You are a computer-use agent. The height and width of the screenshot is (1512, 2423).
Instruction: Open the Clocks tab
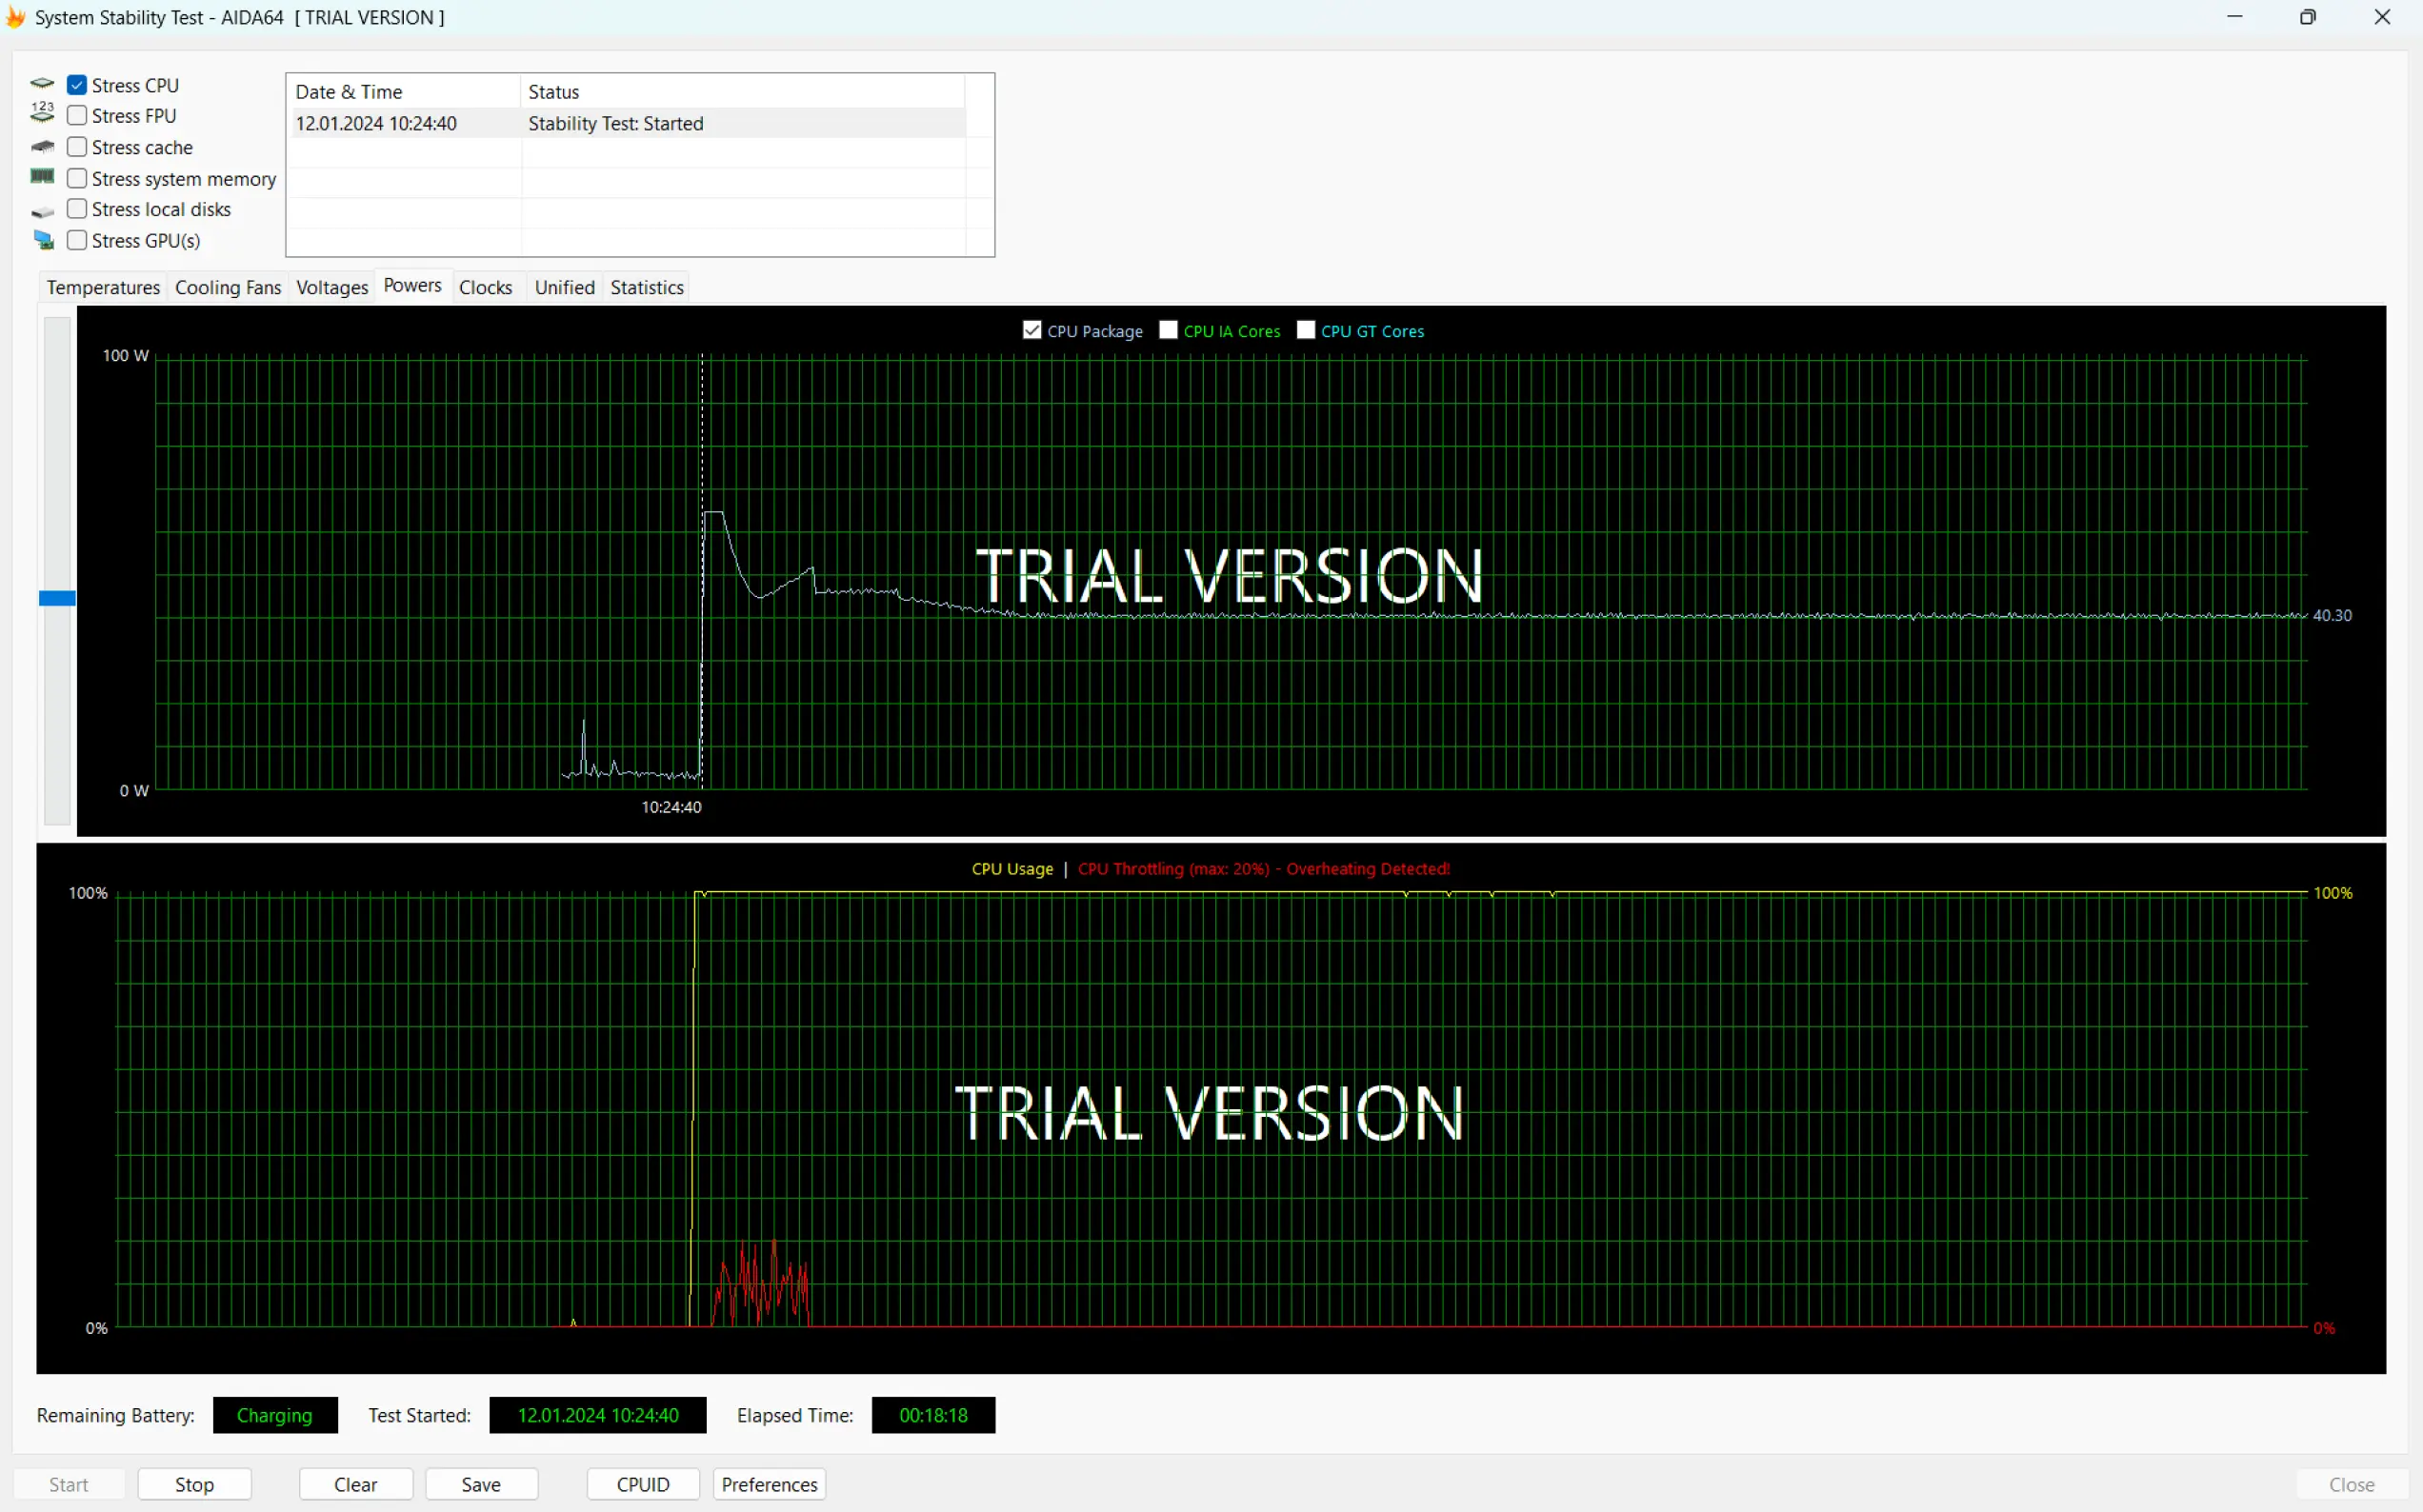pyautogui.click(x=485, y=287)
